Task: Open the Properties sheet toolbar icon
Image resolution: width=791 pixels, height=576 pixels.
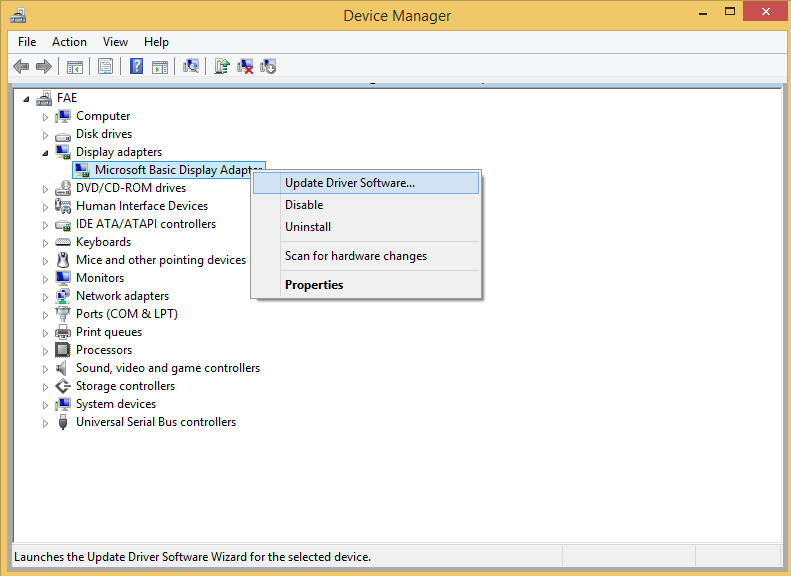Action: [x=105, y=66]
